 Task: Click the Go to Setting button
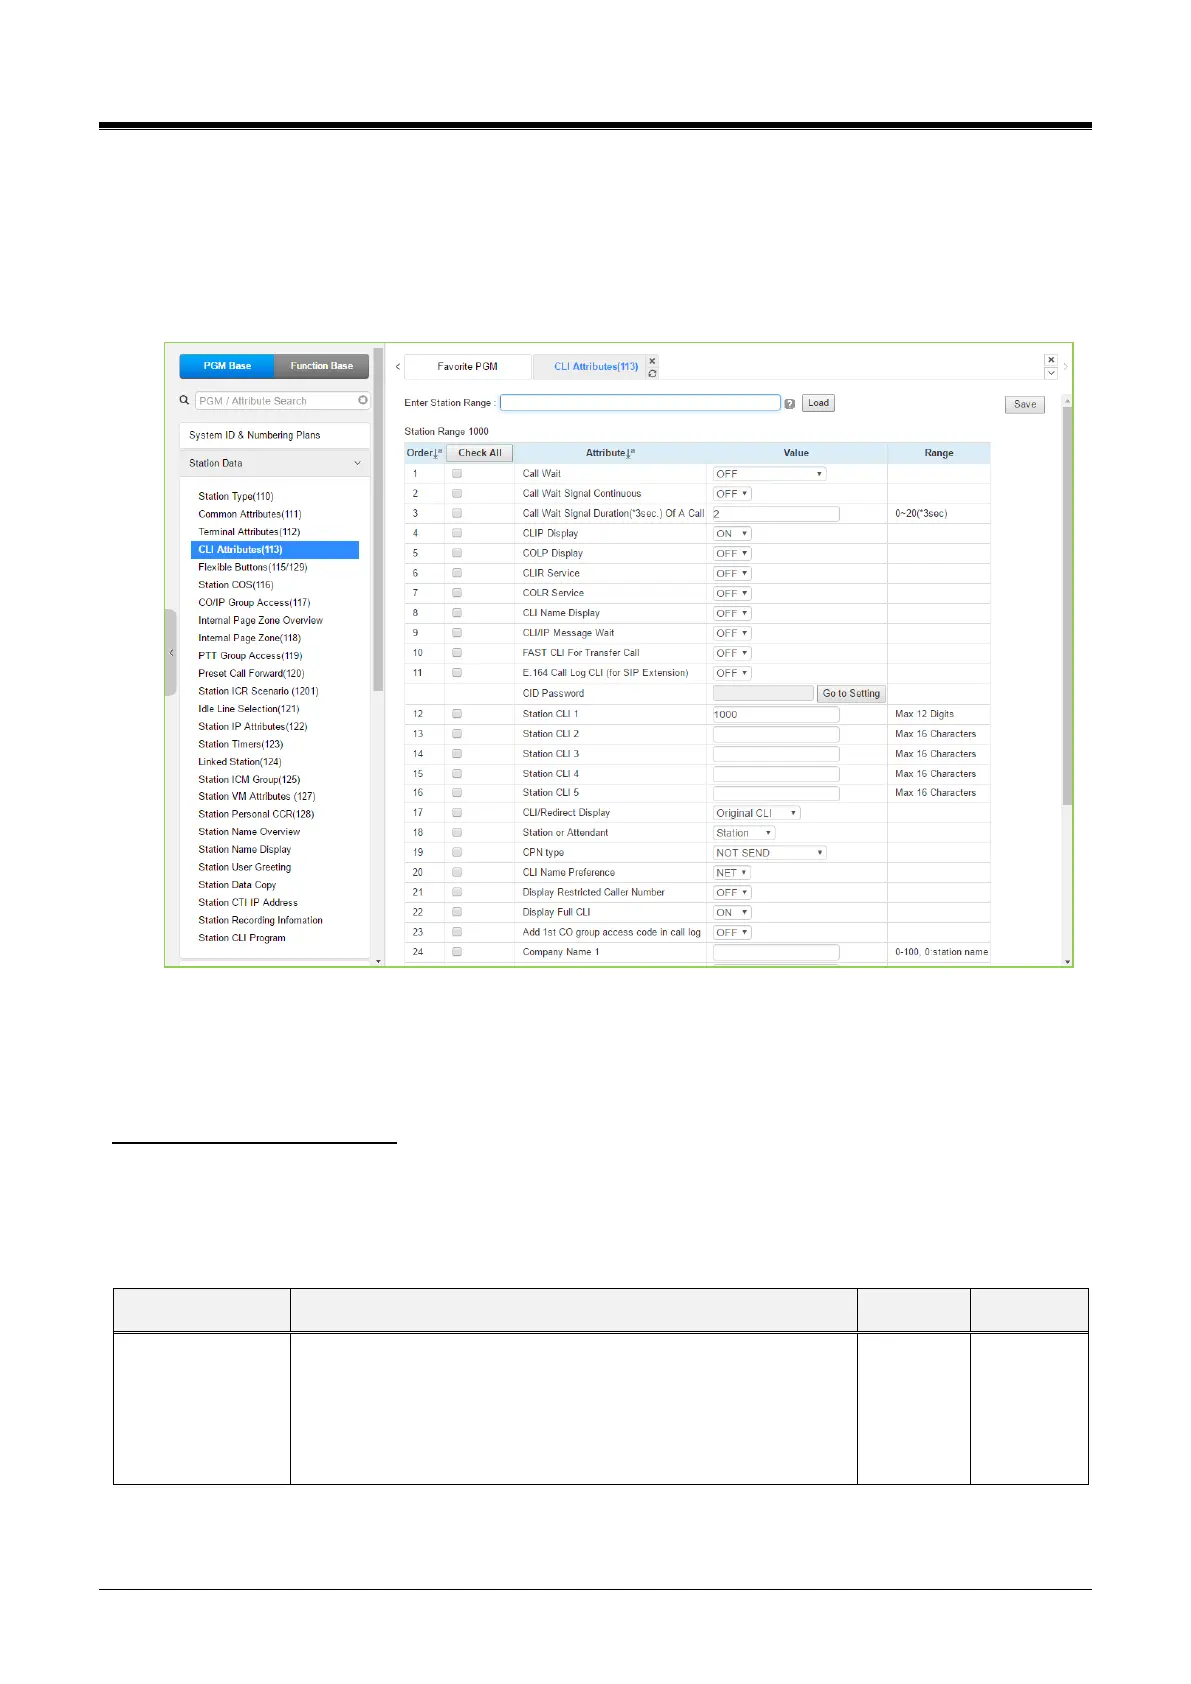(852, 694)
